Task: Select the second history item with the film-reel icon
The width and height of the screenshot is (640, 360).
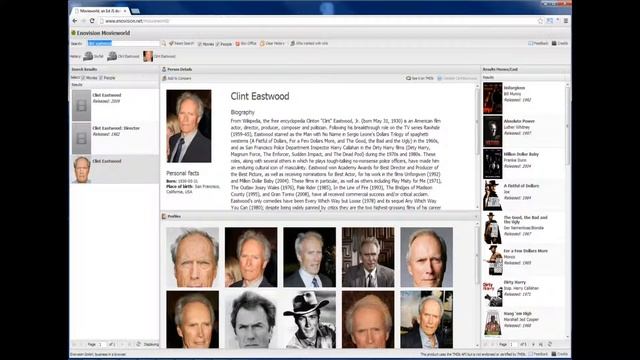Action: click(123, 56)
